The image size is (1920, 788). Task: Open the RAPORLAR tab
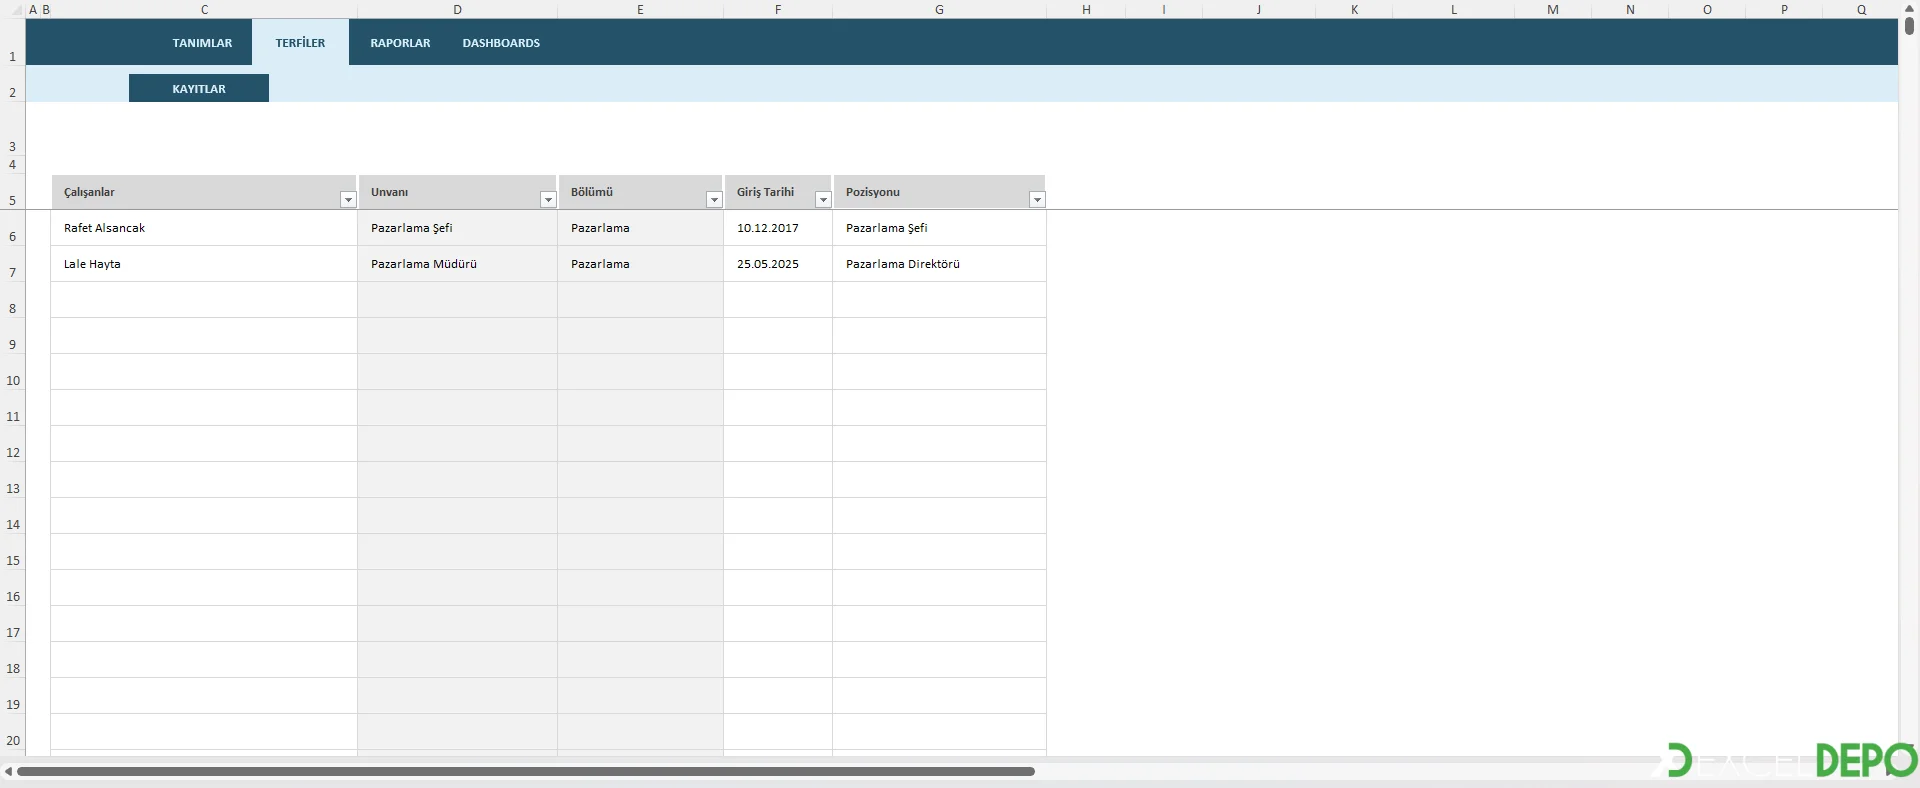point(400,43)
